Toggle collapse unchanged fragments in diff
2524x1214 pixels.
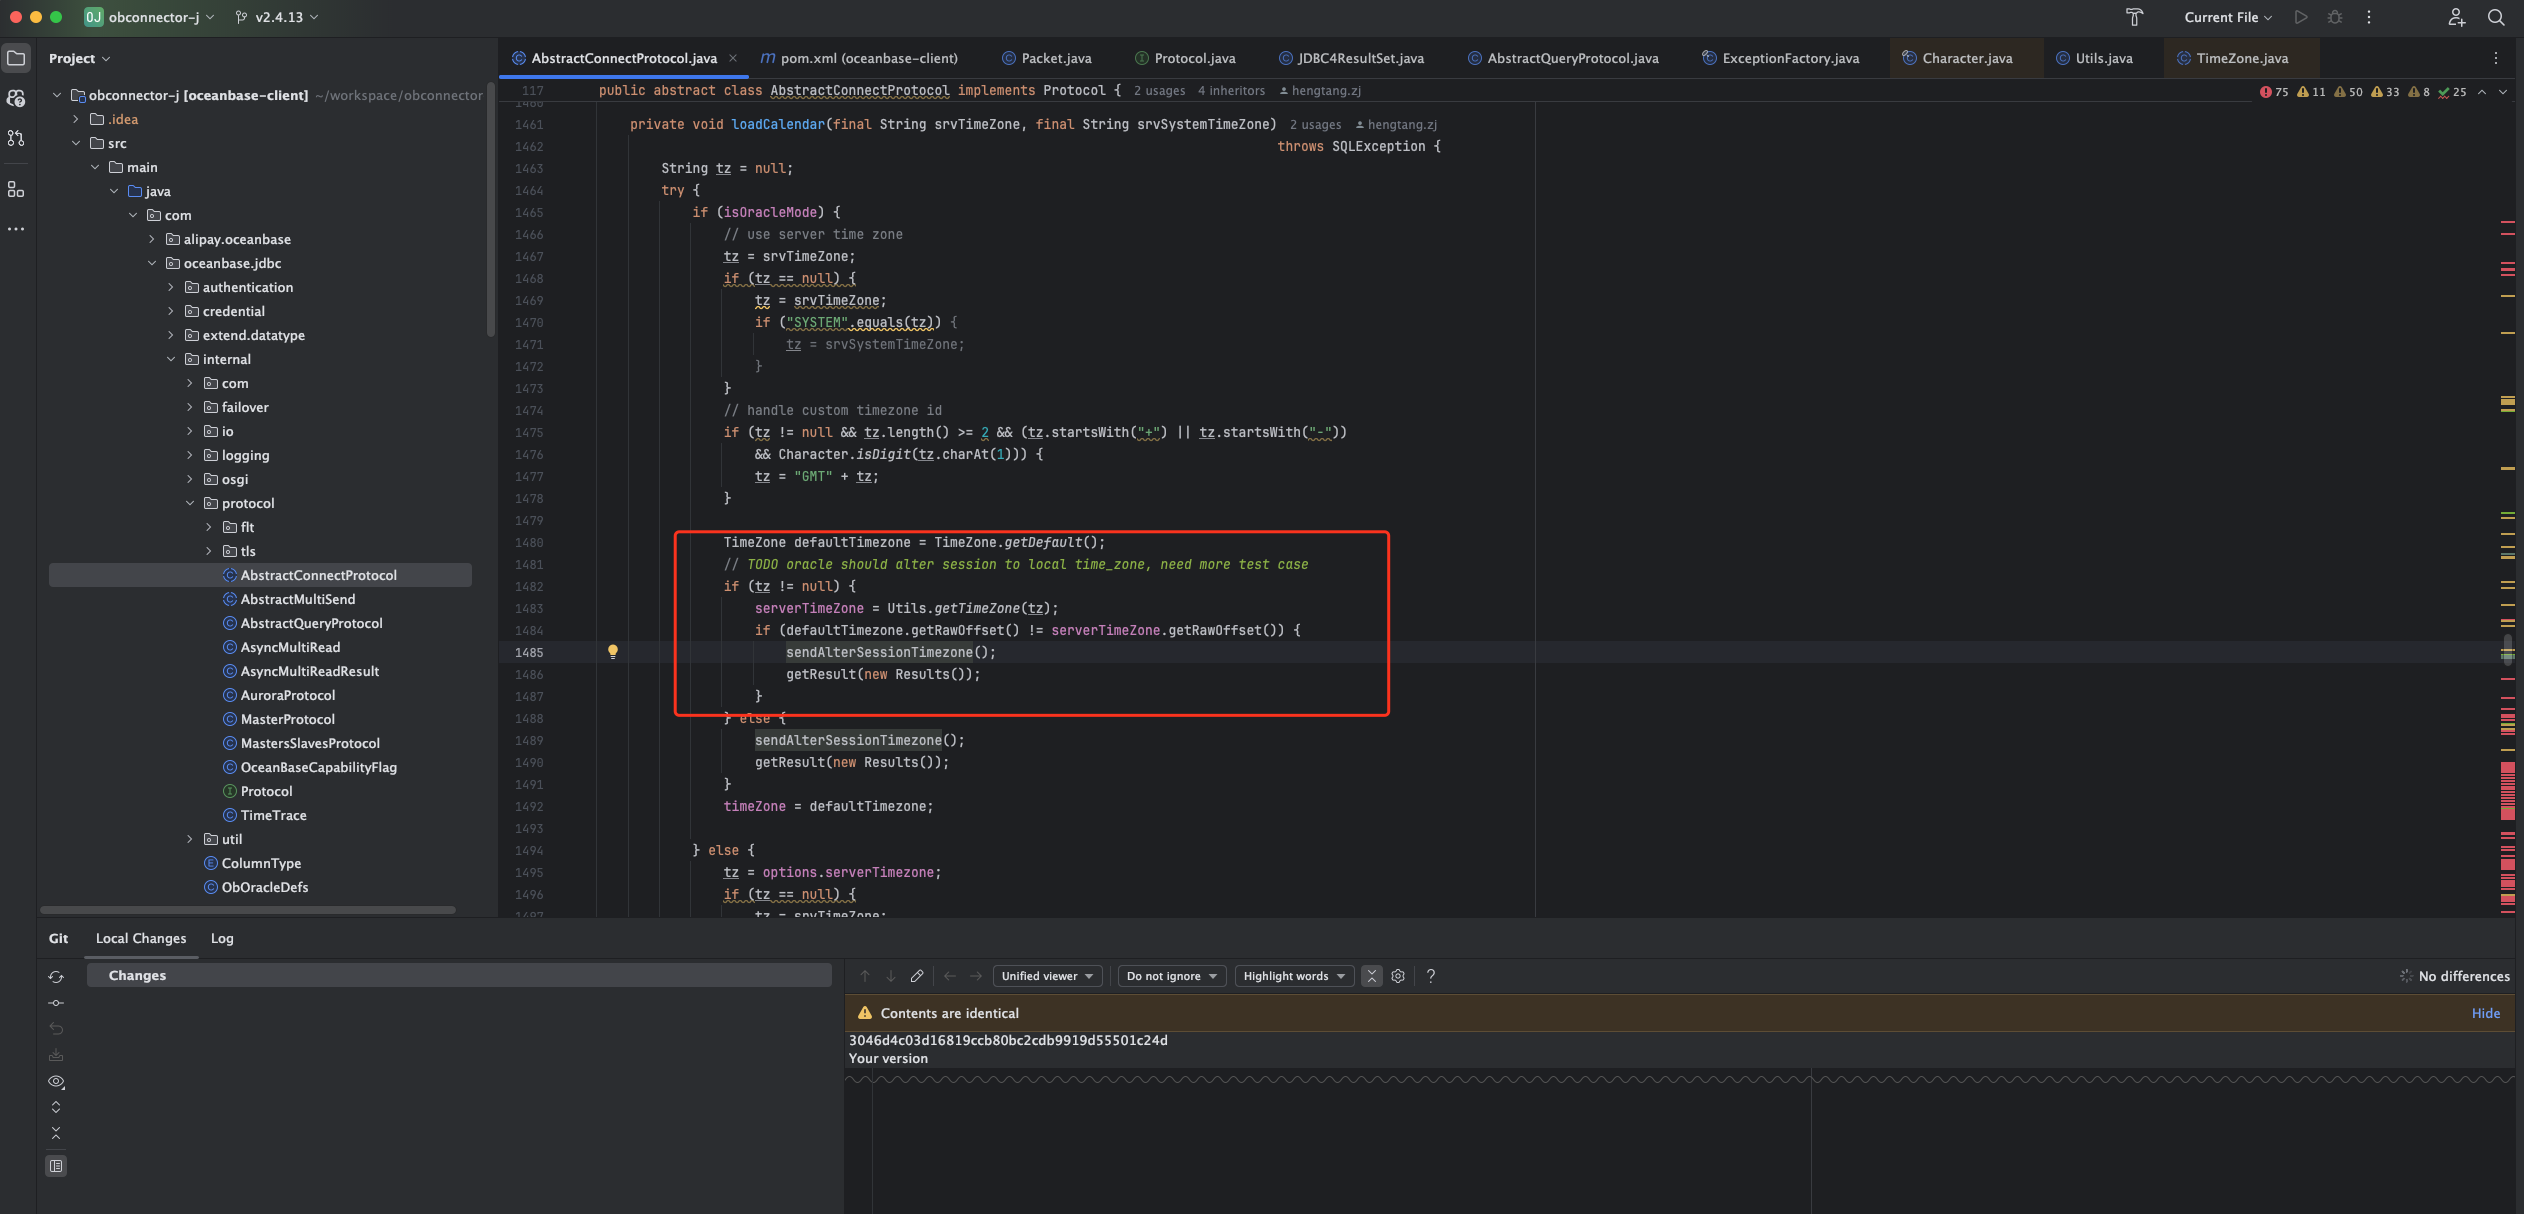pos(1372,976)
